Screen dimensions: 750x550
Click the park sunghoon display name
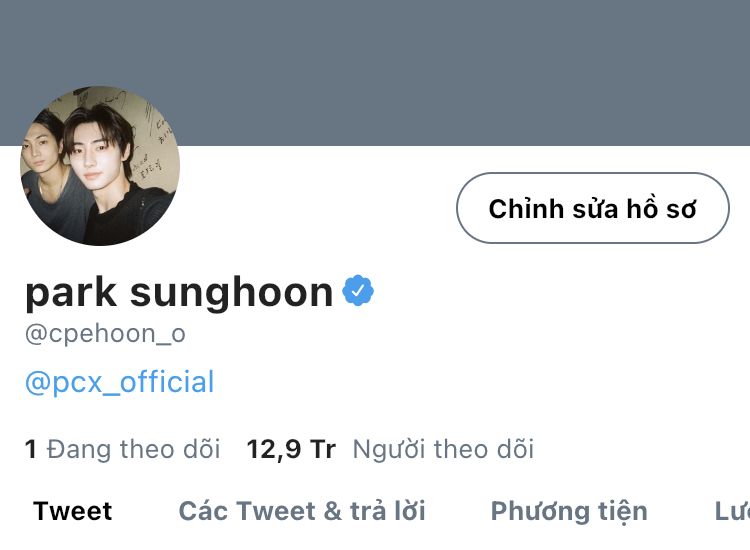tap(179, 292)
